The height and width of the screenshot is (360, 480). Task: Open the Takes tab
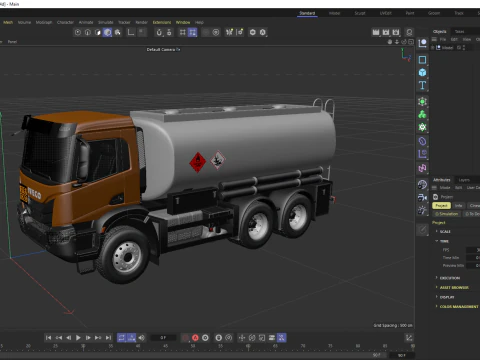pyautogui.click(x=460, y=31)
